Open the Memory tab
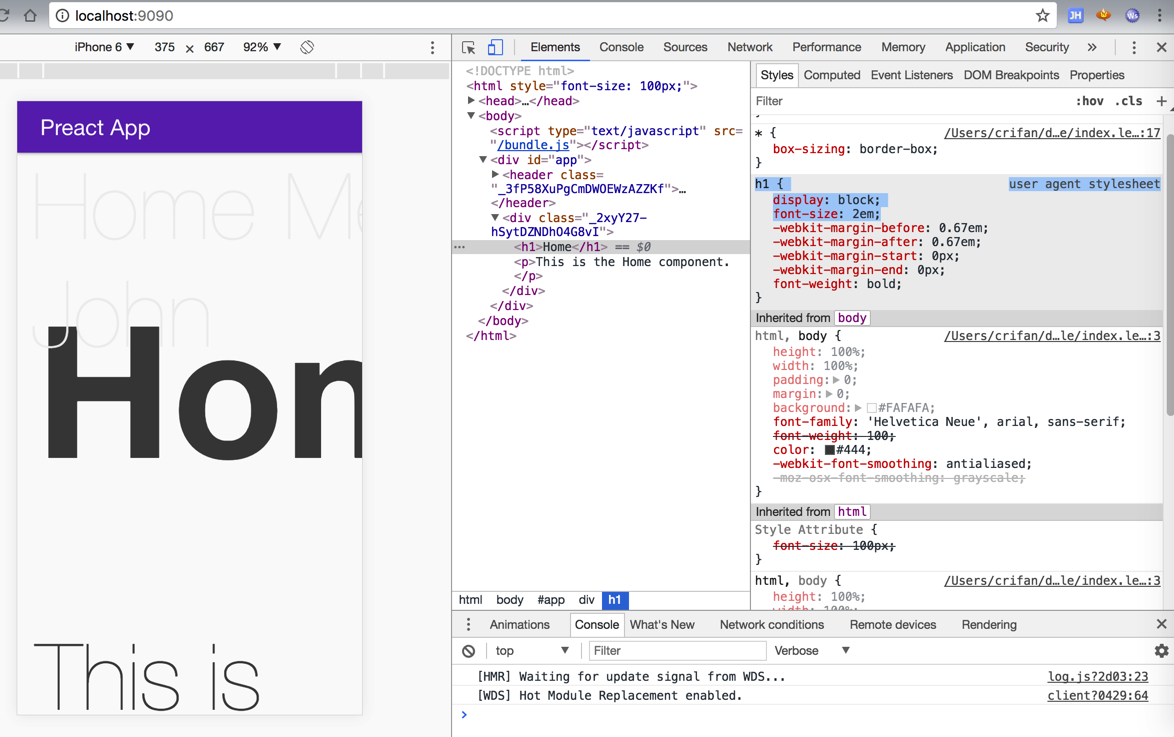Image resolution: width=1174 pixels, height=737 pixels. click(903, 47)
